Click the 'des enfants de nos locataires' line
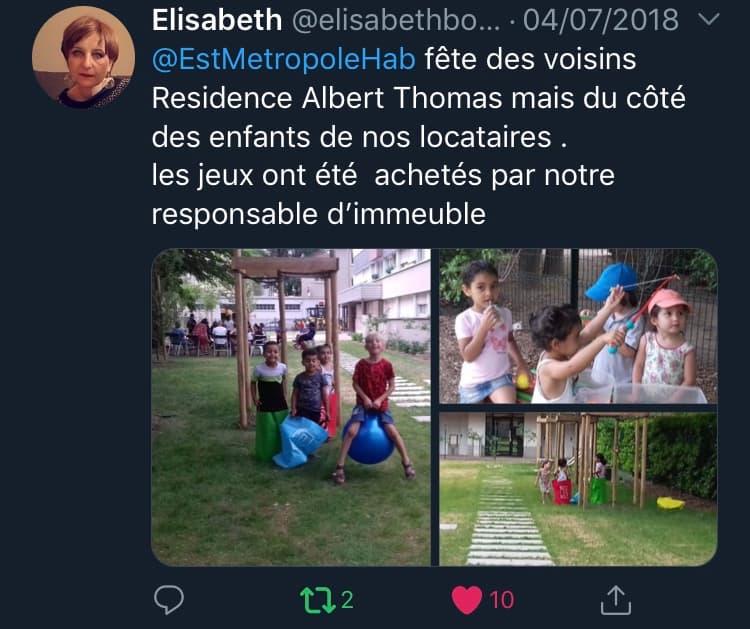This screenshot has height=629, width=750. point(360,137)
